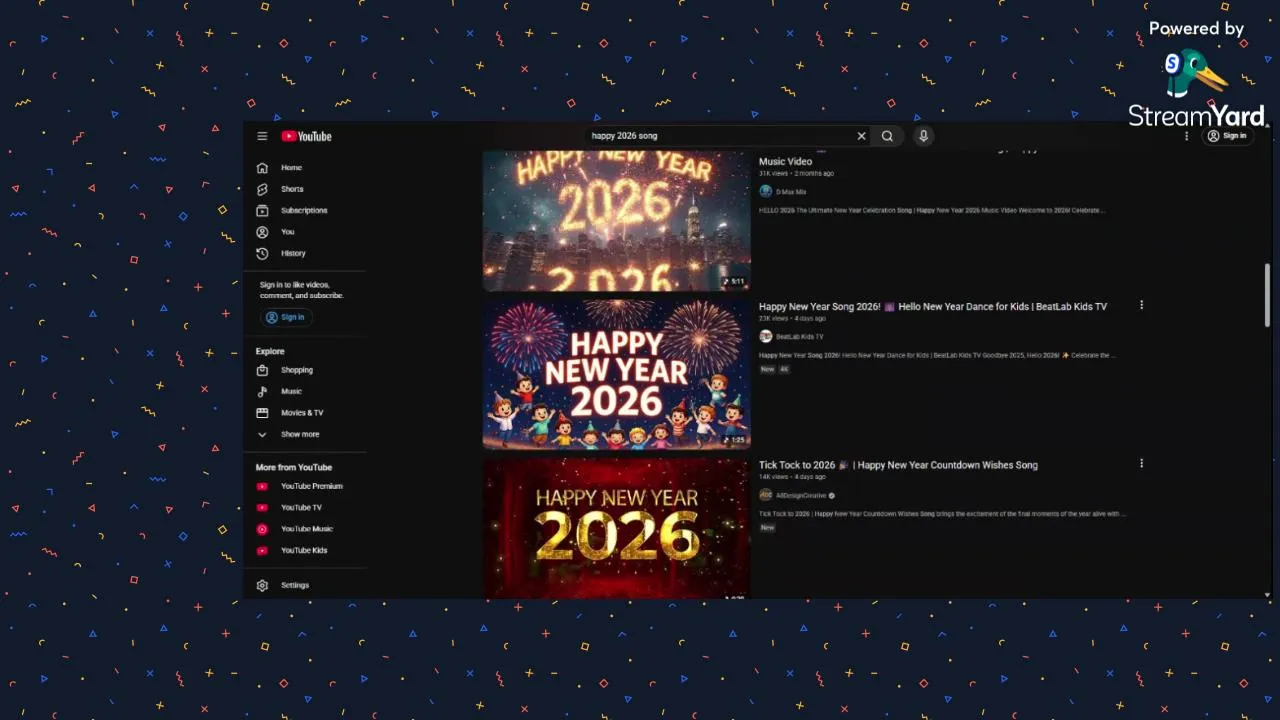Open AllDesignCreative channel name
The image size is (1280, 720).
[801, 495]
